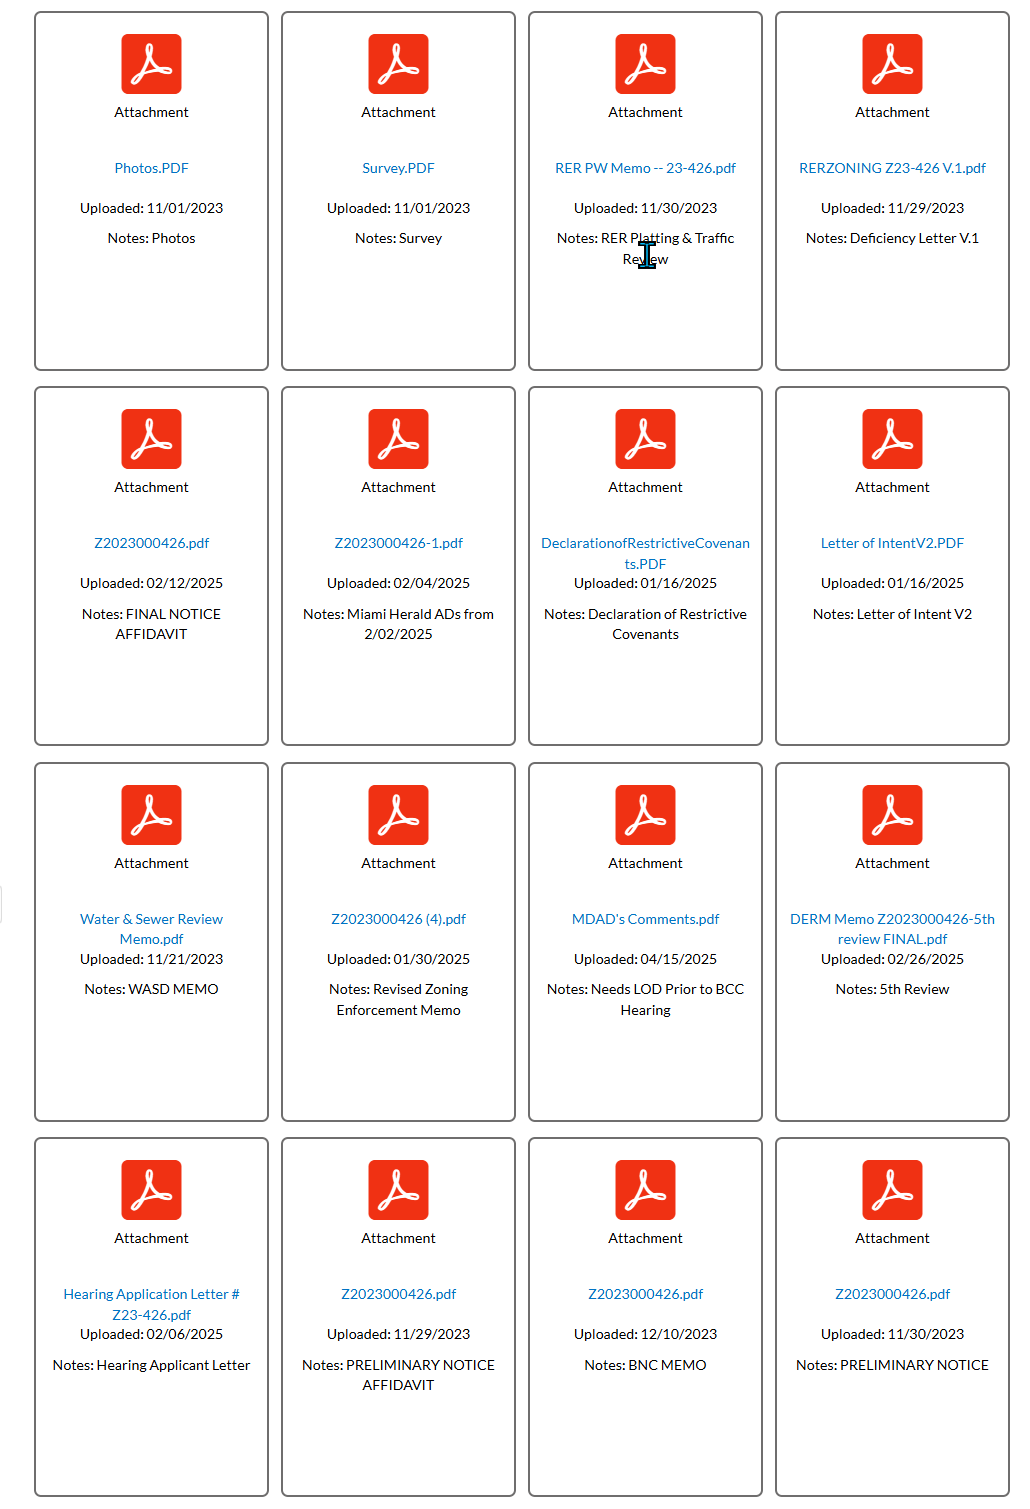Select 'Uploaded: 02/04/2025' text

(398, 583)
